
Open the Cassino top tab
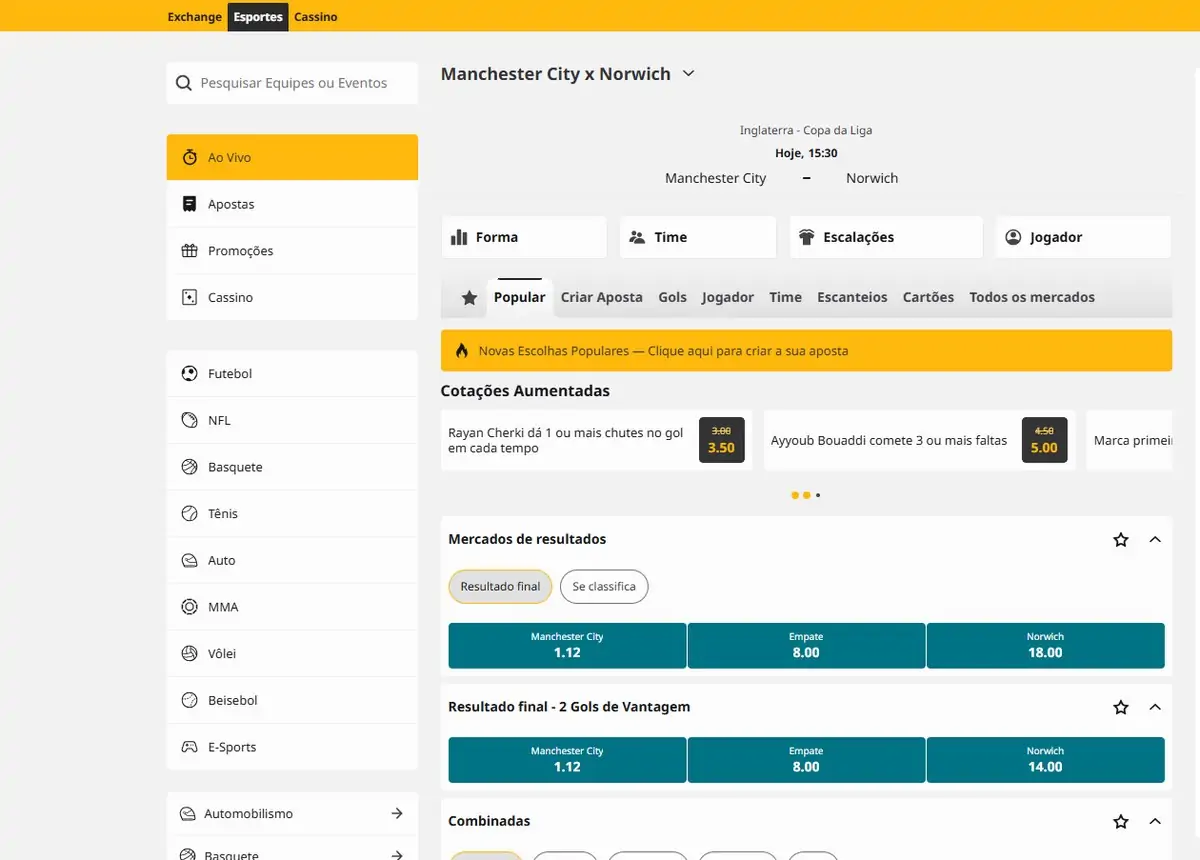pyautogui.click(x=316, y=17)
